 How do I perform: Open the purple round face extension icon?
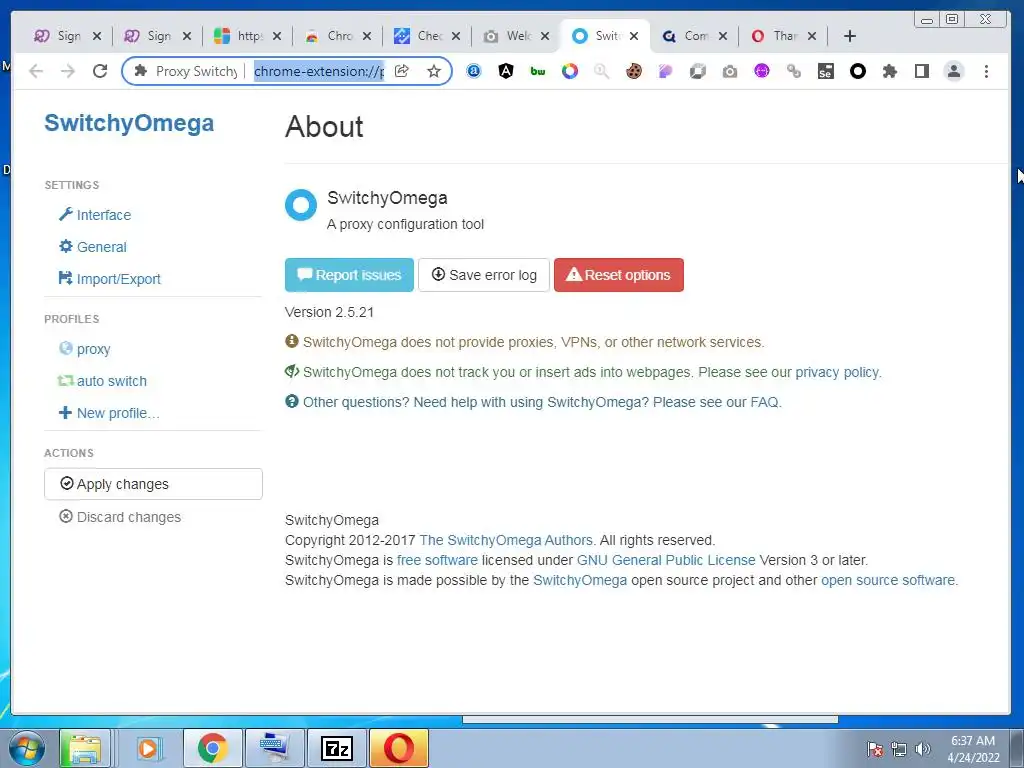(761, 71)
